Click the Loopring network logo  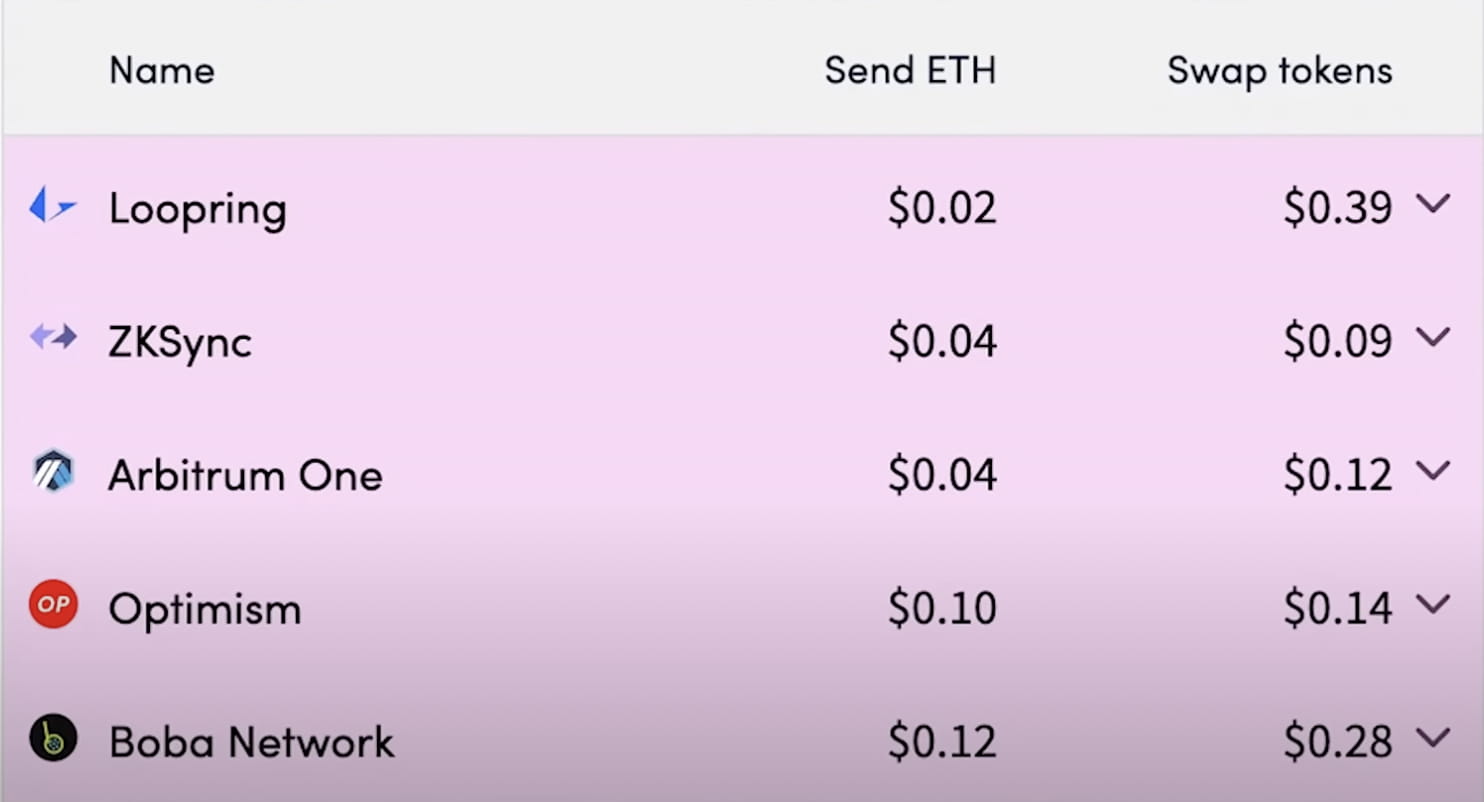click(52, 208)
